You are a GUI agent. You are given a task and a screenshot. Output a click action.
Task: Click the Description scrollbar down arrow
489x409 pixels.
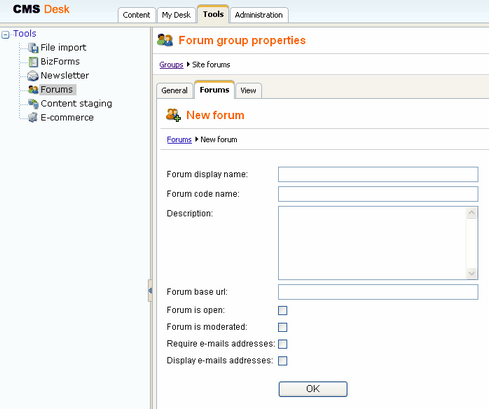click(x=471, y=274)
